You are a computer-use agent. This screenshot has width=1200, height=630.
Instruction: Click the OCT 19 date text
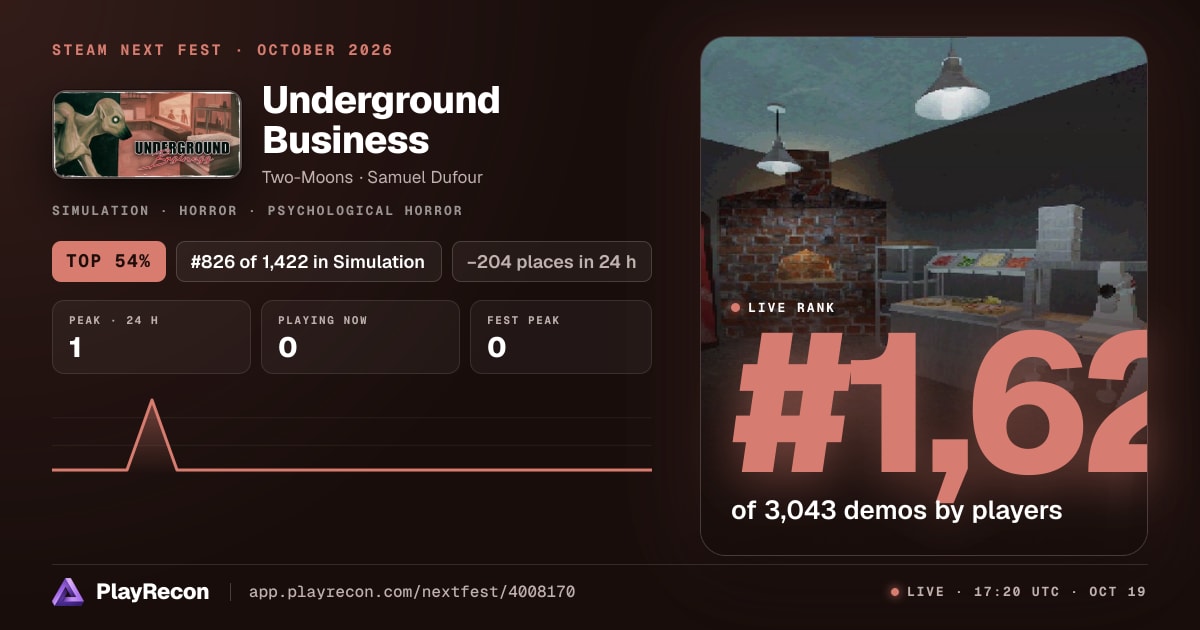pos(1118,592)
